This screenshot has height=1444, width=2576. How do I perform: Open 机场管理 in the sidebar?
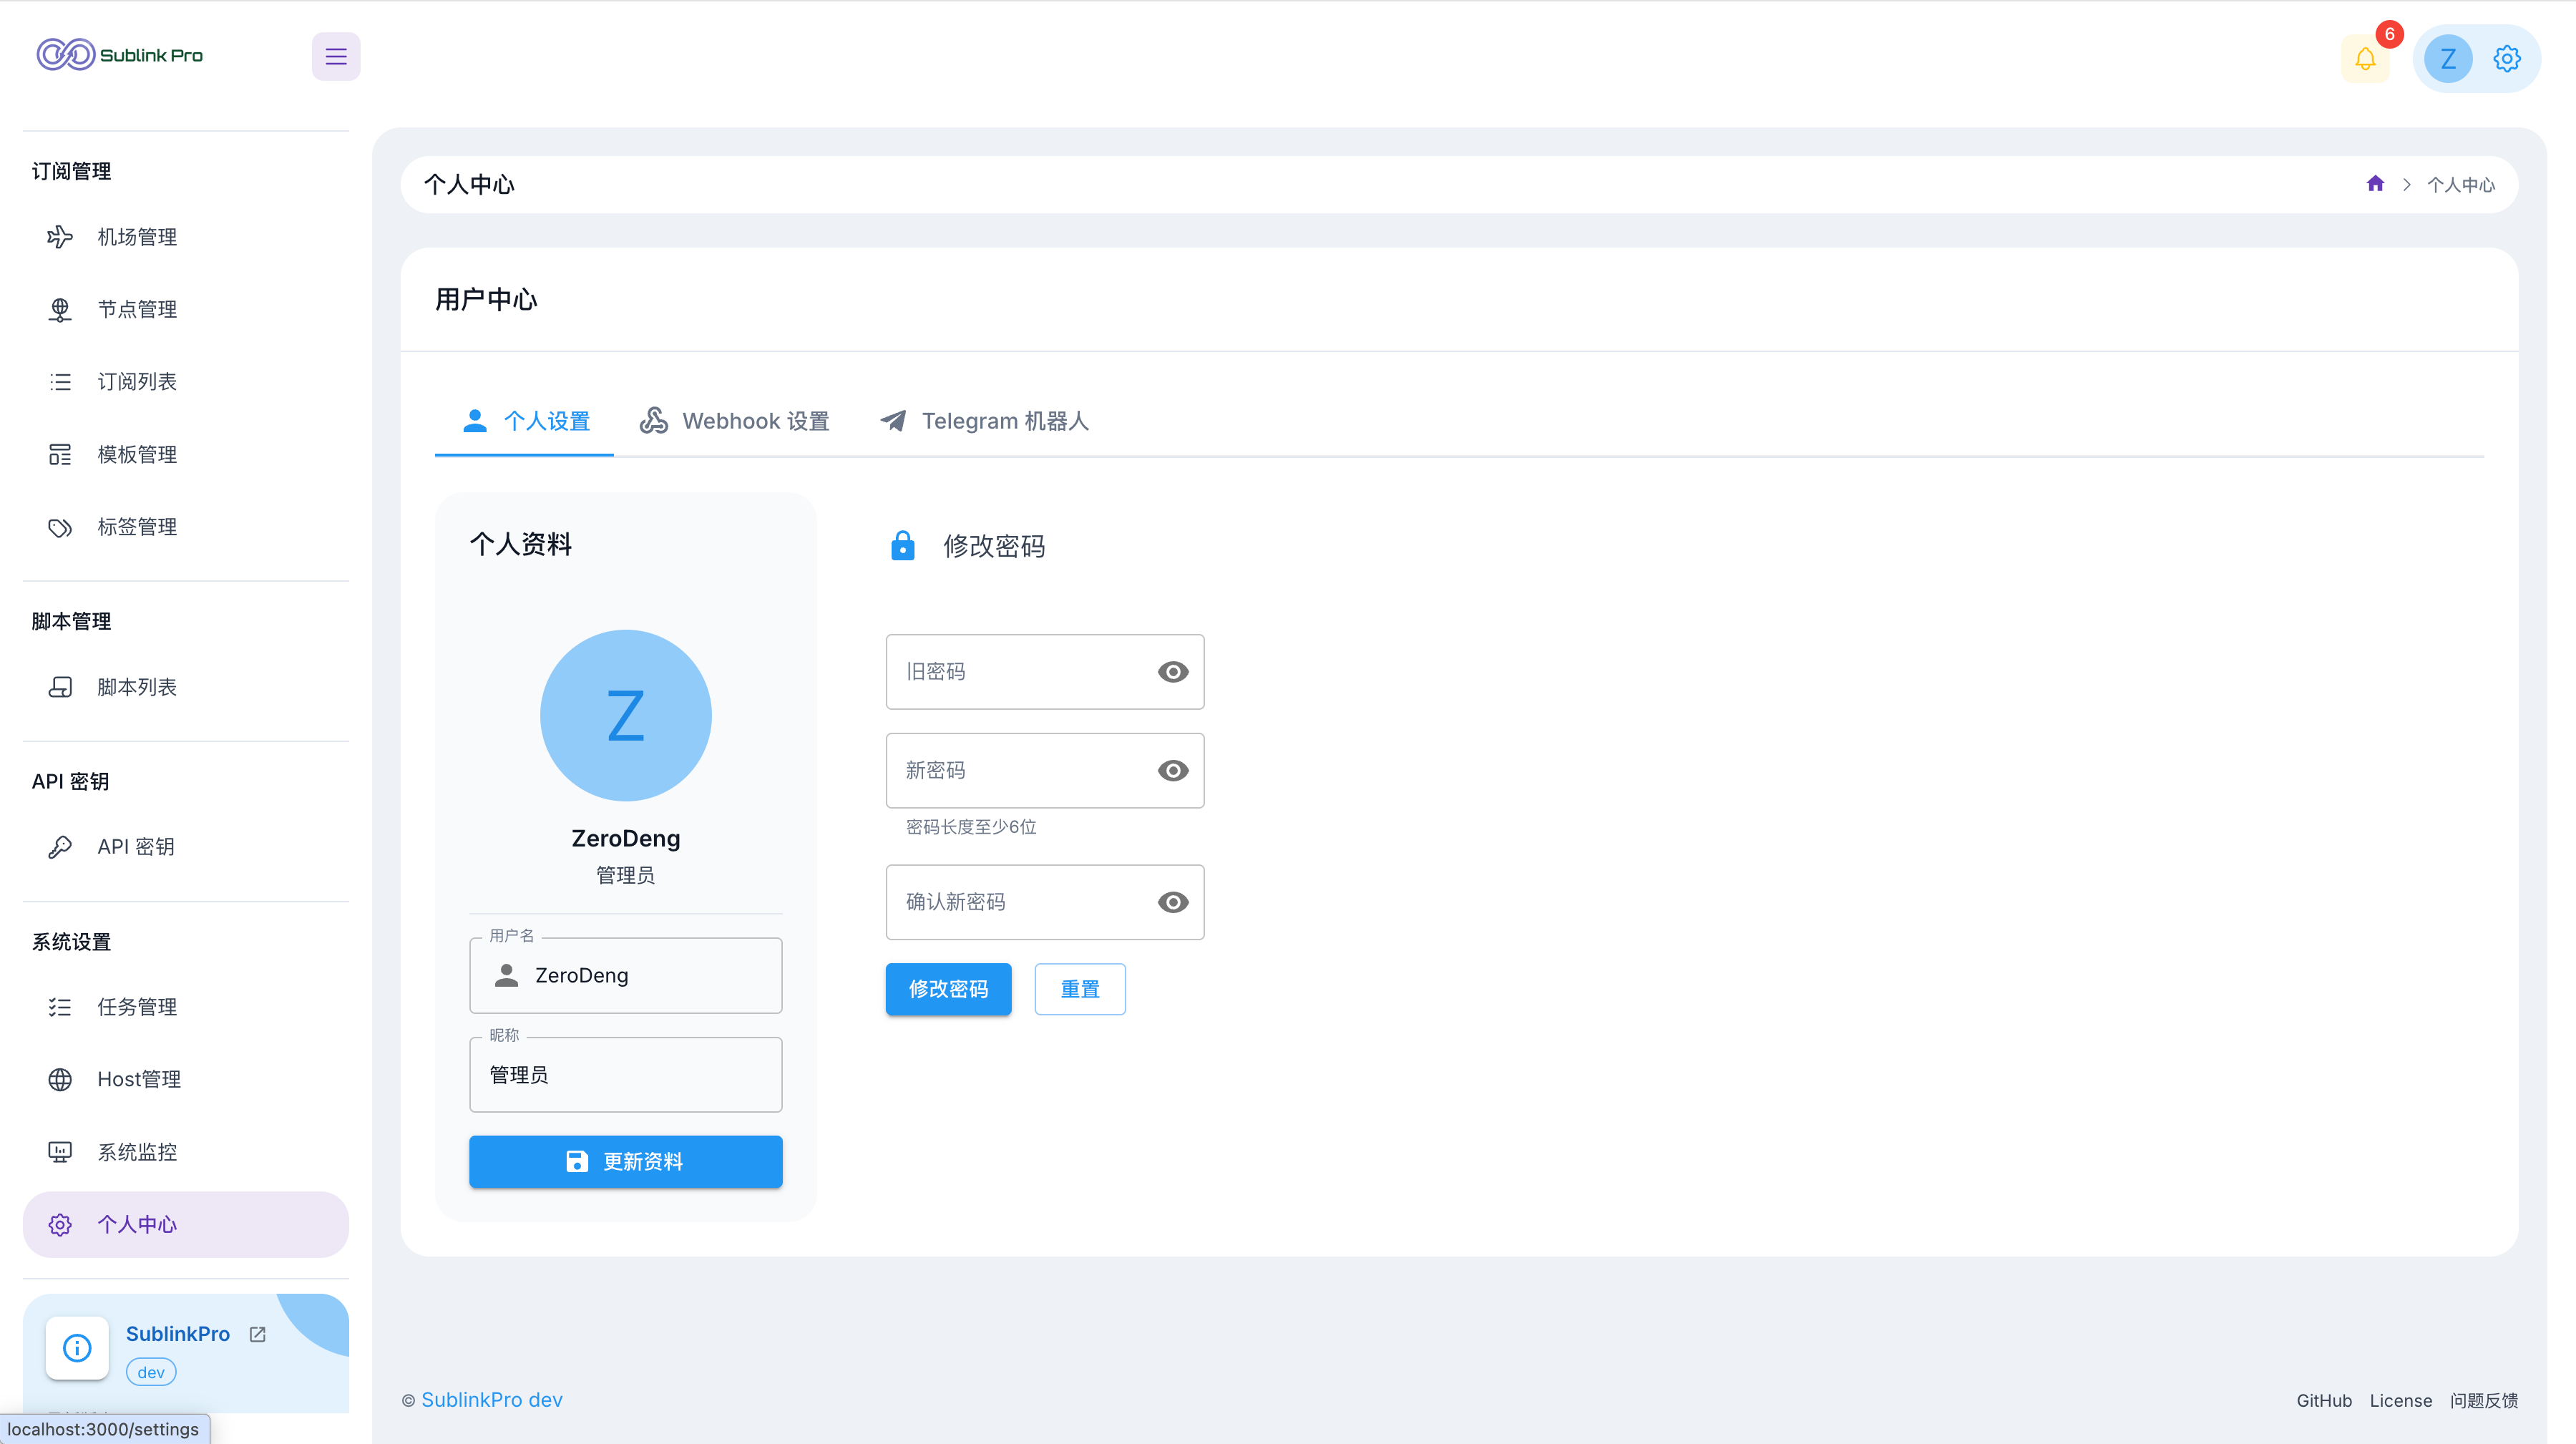186,237
